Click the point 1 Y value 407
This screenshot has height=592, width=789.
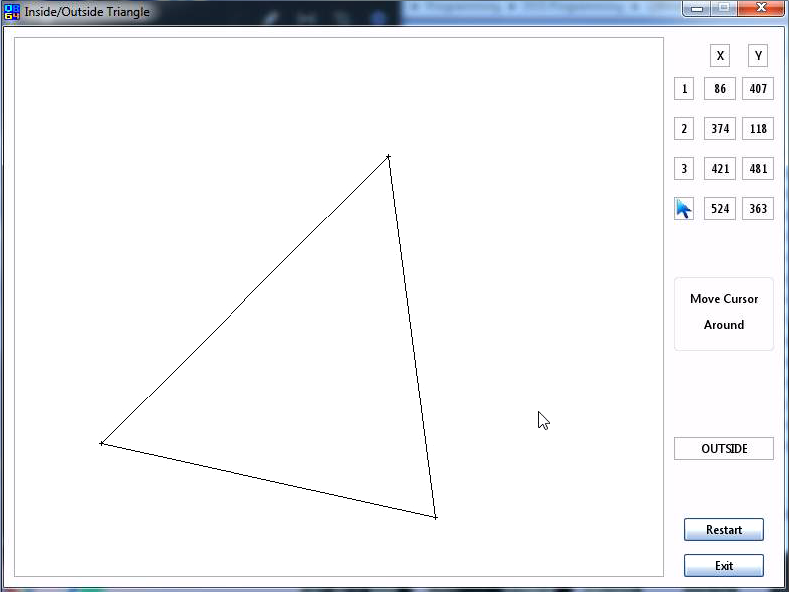pyautogui.click(x=758, y=89)
